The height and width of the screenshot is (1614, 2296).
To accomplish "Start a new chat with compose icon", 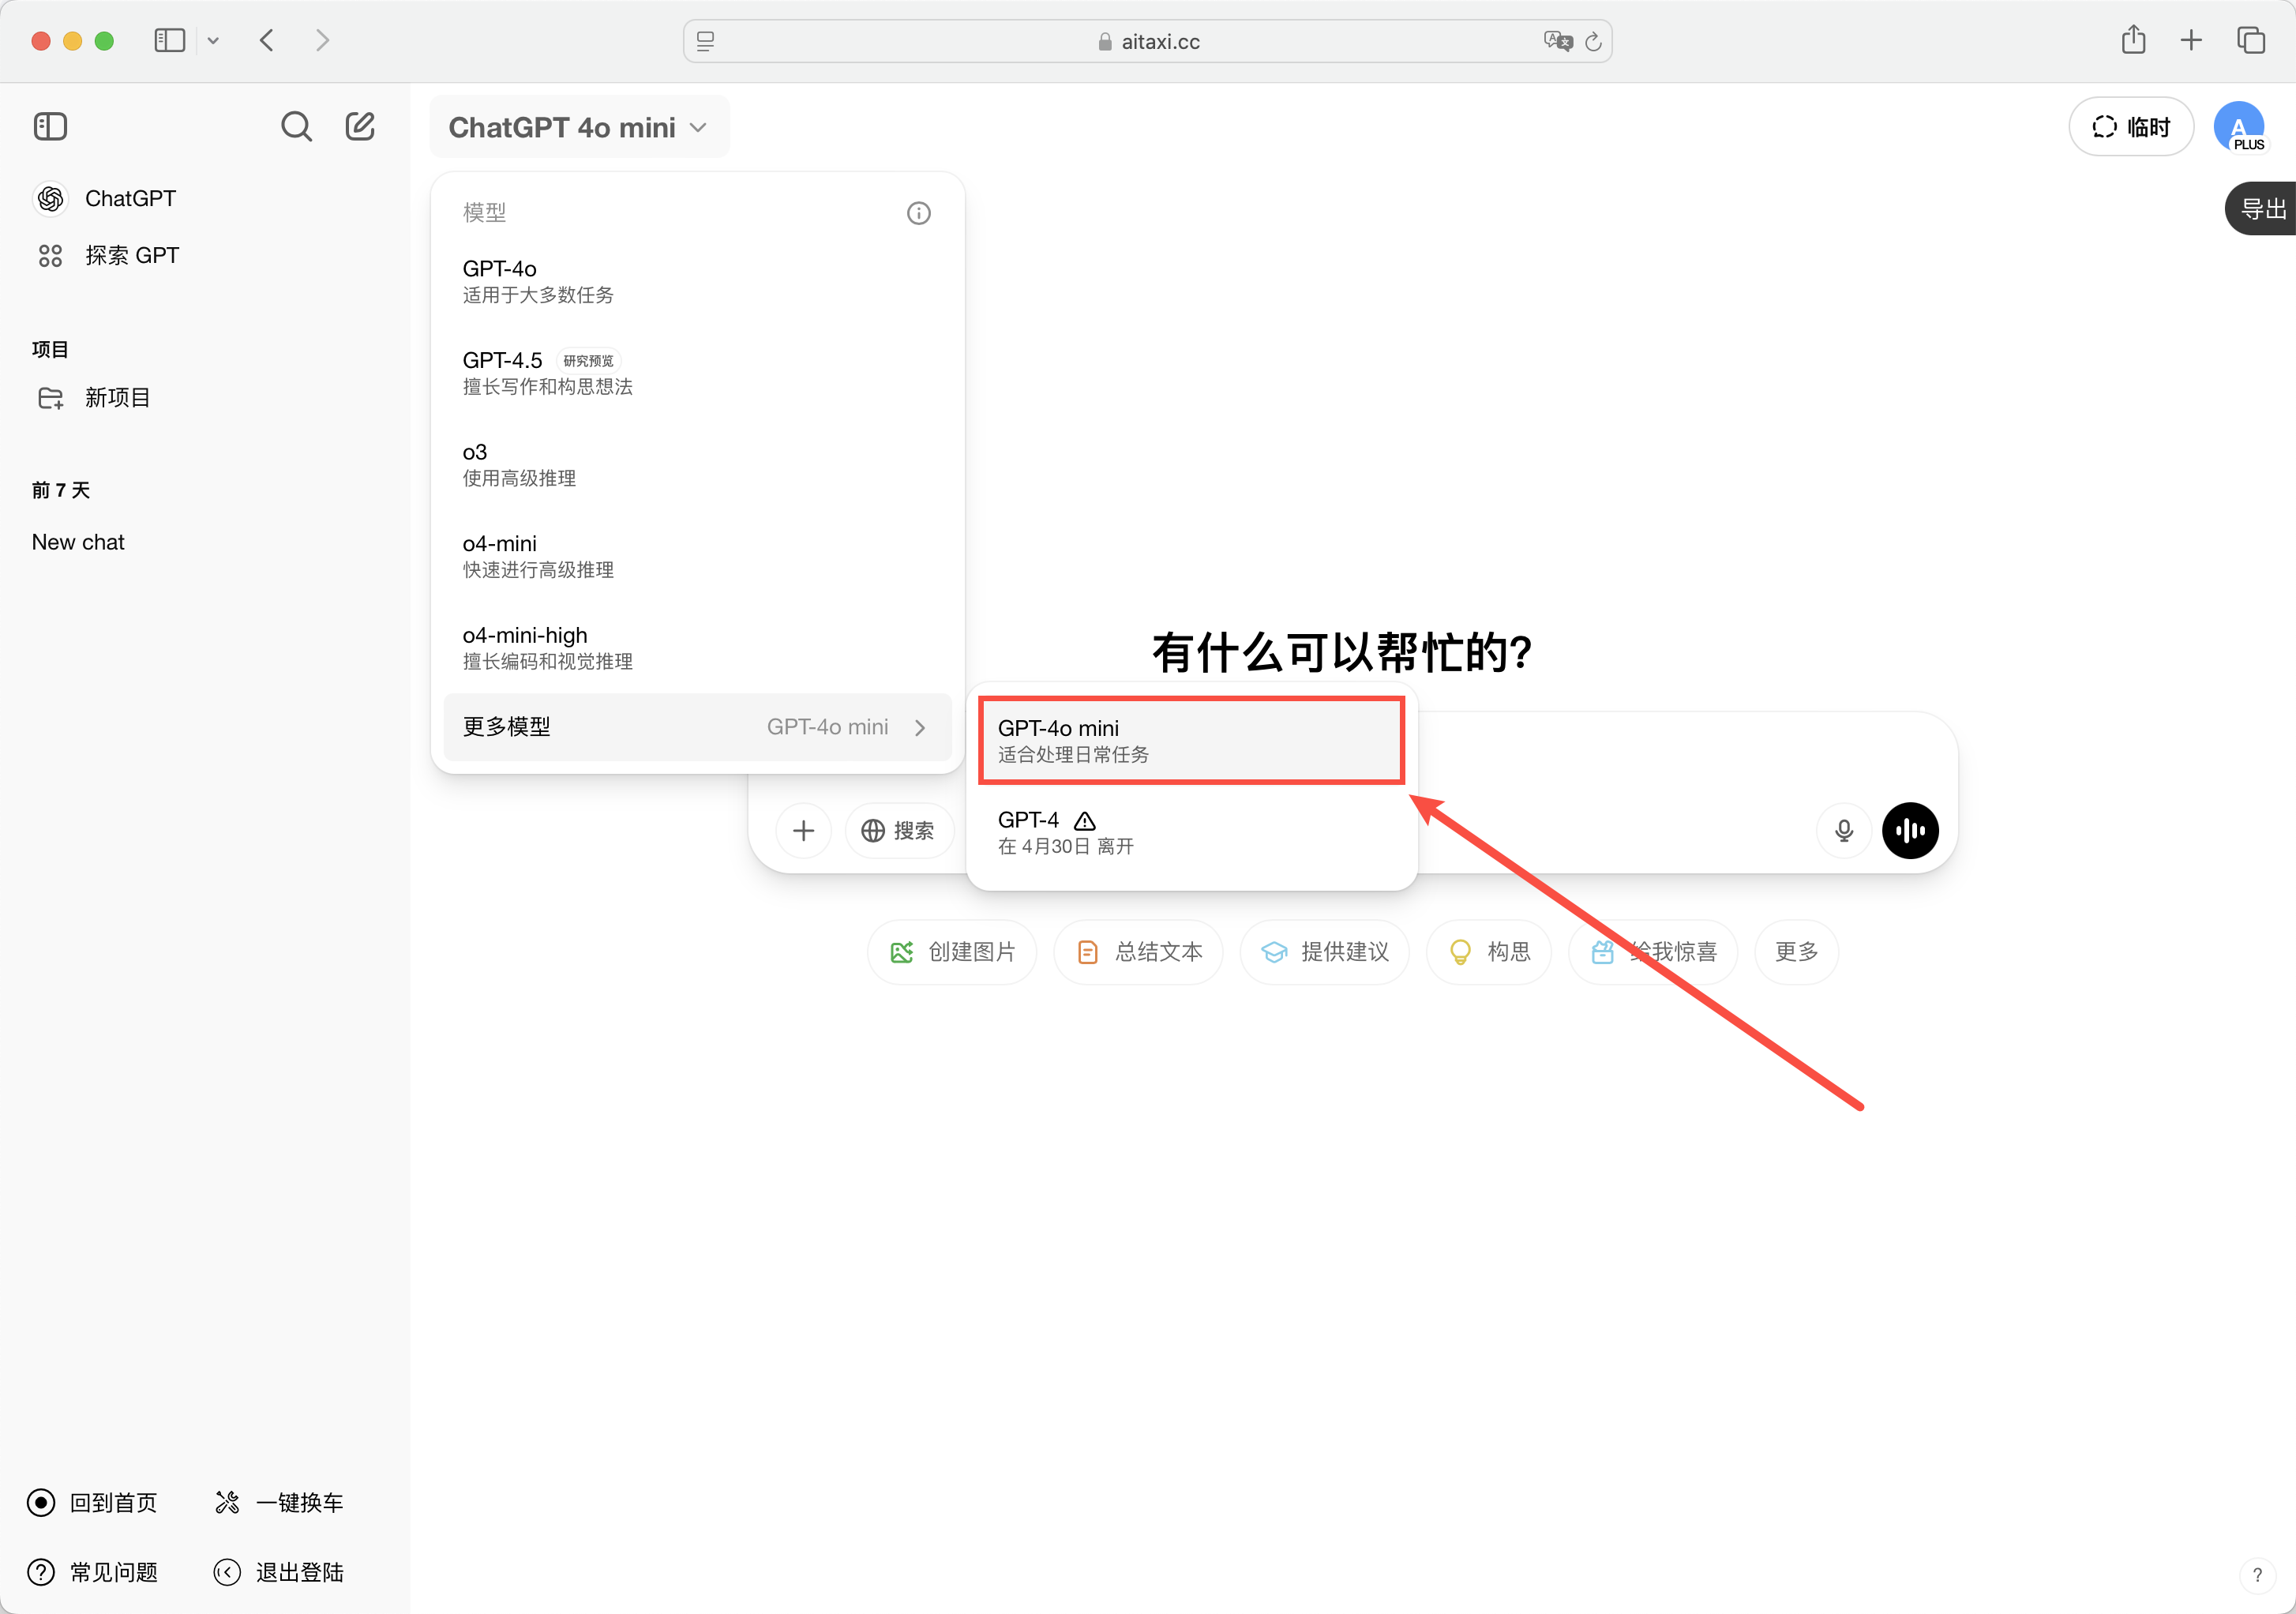I will 360,127.
